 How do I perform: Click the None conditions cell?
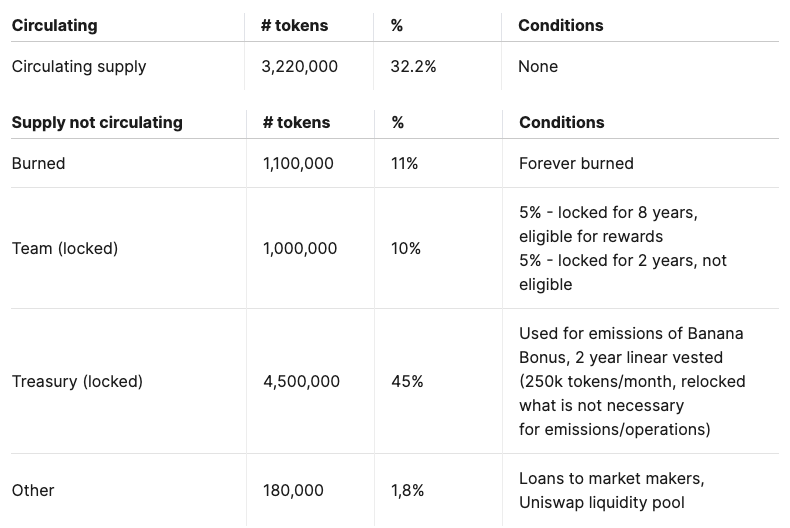(538, 67)
